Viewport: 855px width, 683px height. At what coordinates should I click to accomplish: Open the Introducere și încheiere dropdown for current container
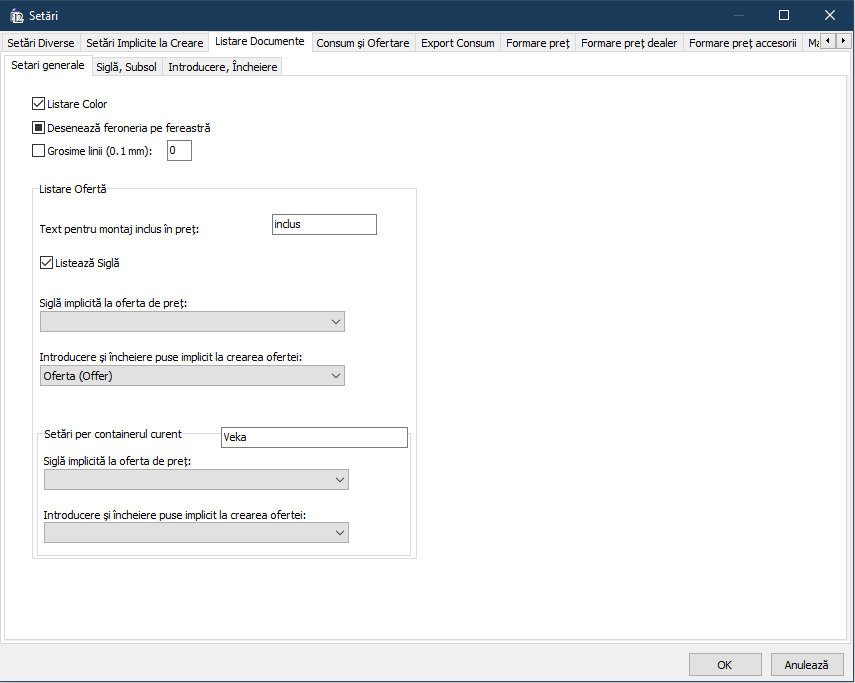pos(196,534)
